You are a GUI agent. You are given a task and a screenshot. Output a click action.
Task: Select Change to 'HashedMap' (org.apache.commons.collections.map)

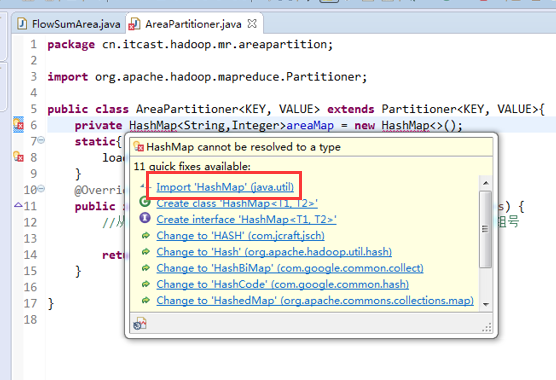315,301
